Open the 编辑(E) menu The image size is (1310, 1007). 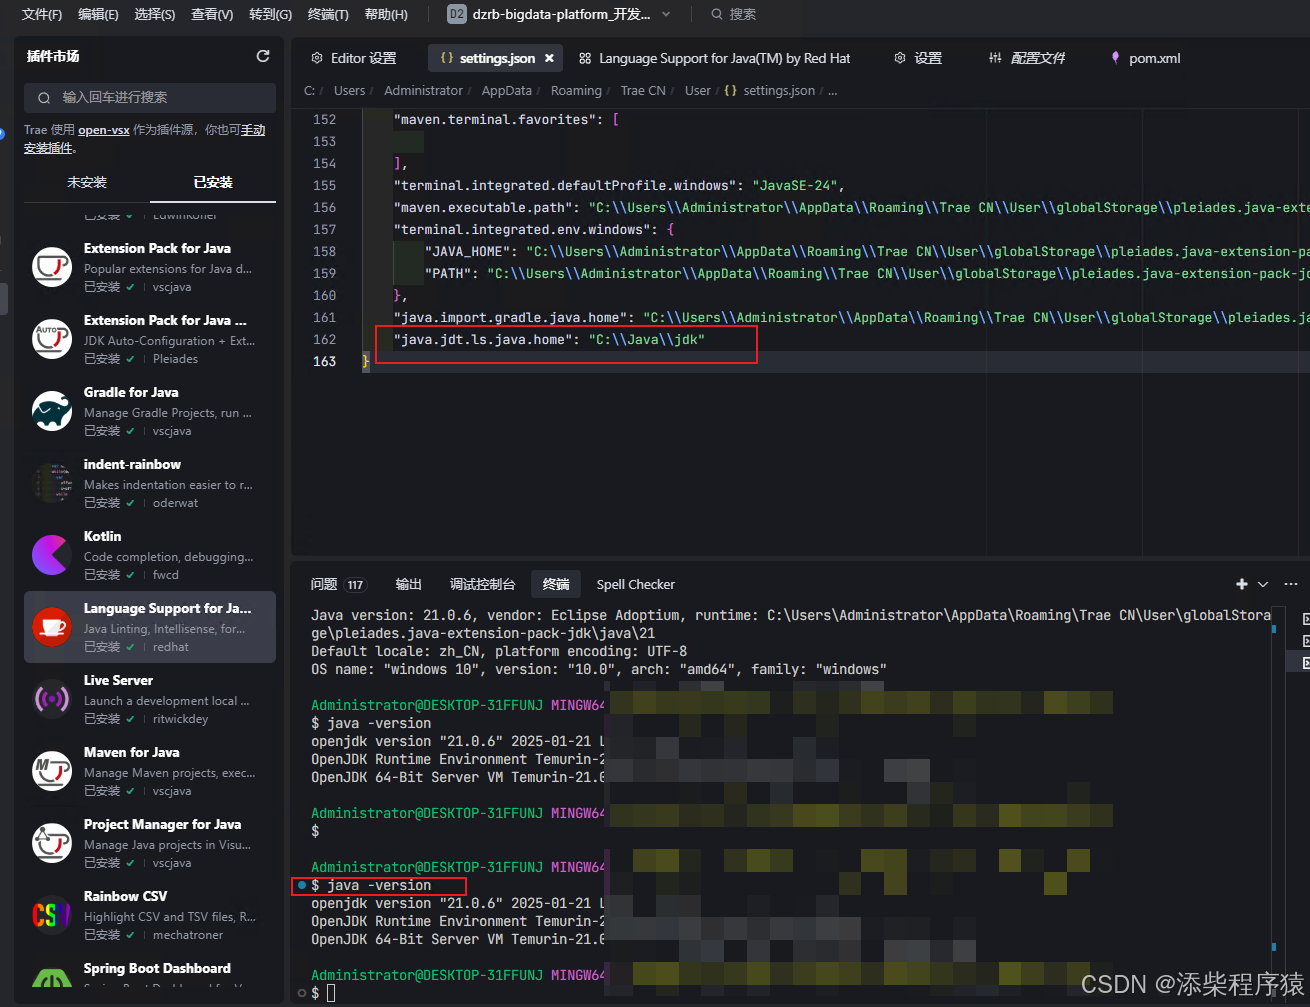pyautogui.click(x=98, y=14)
